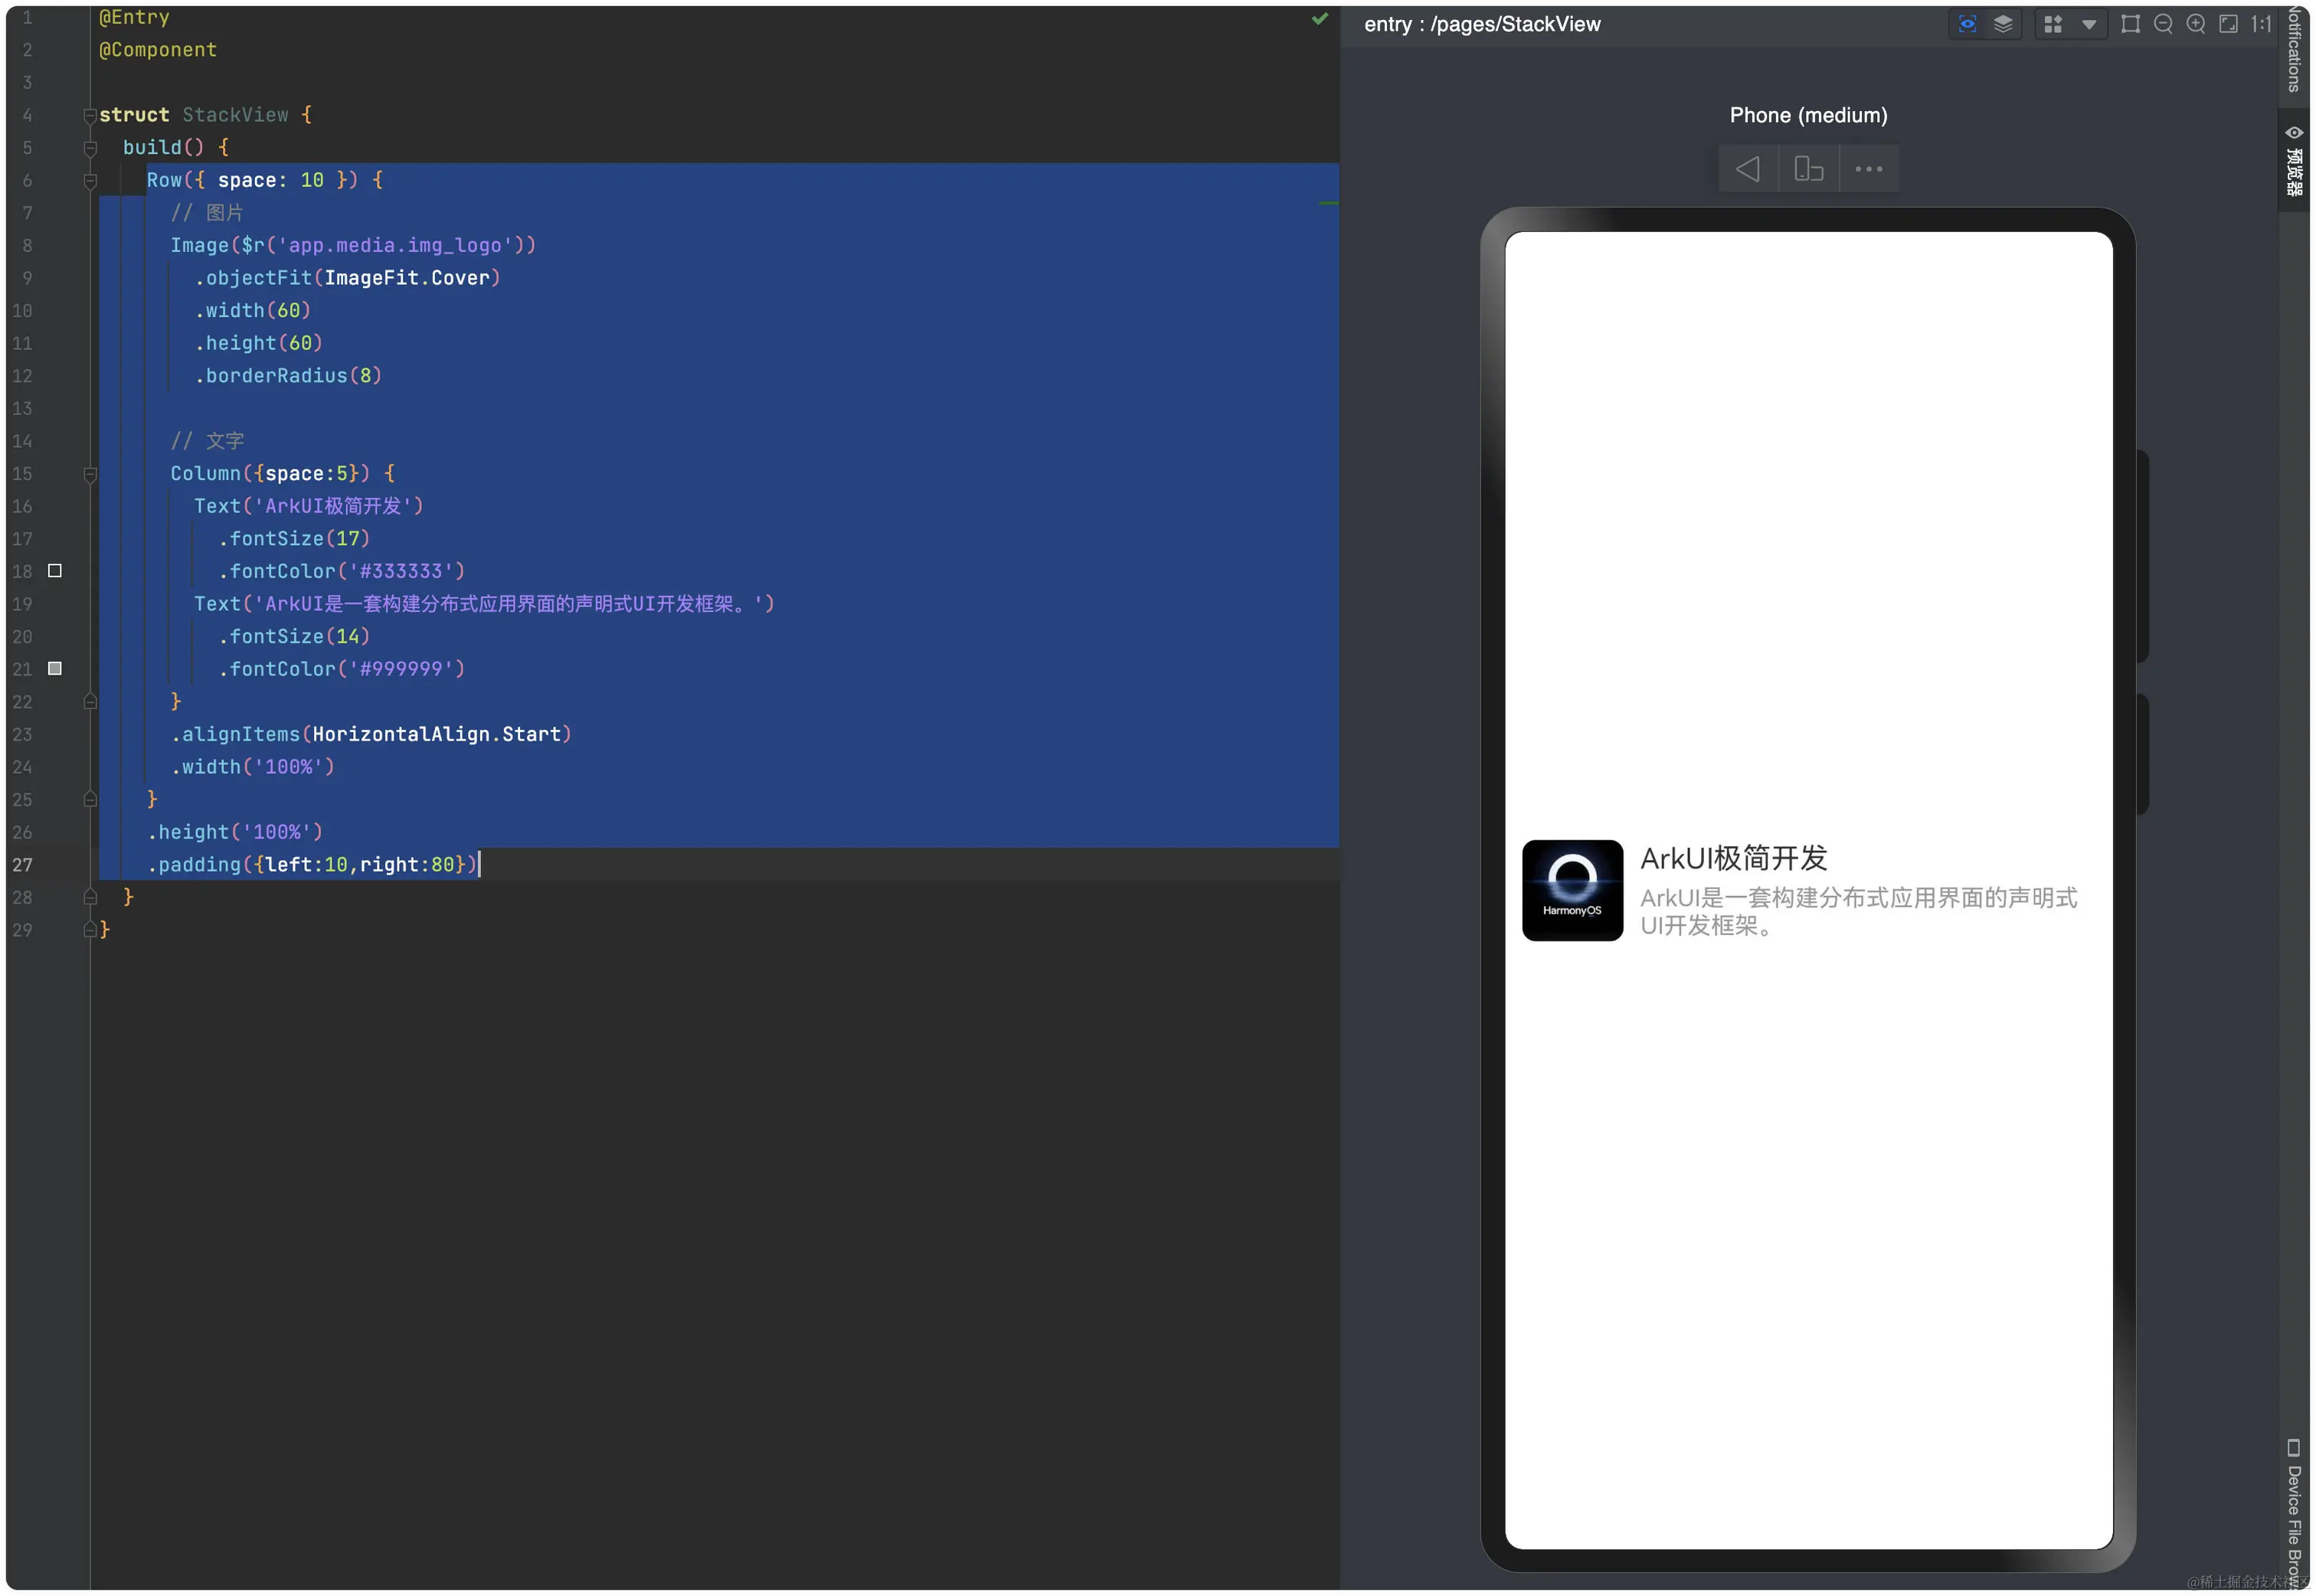Toggle the inspector eye icon in previewer toolbar

coord(1967,24)
